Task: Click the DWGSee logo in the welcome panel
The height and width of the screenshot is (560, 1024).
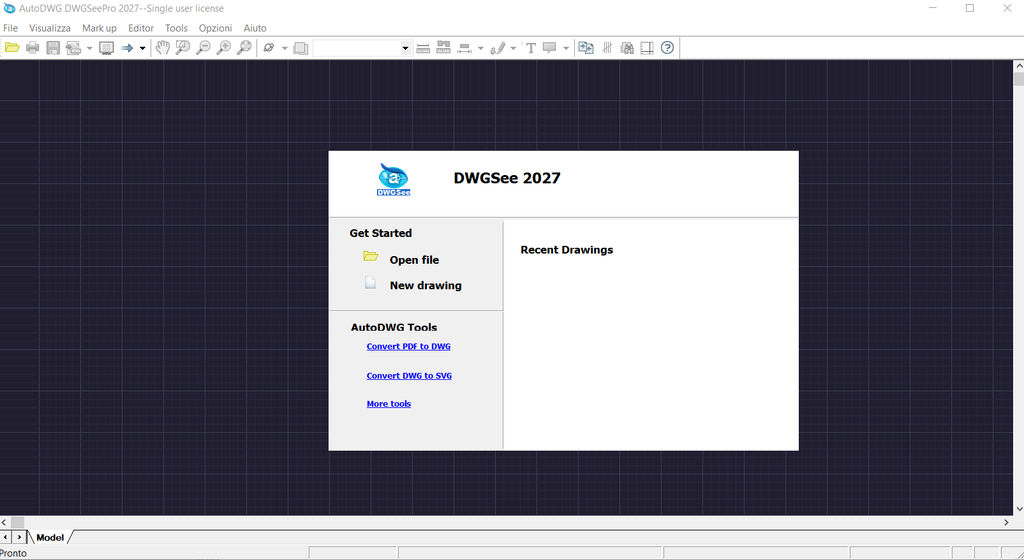Action: coord(394,179)
